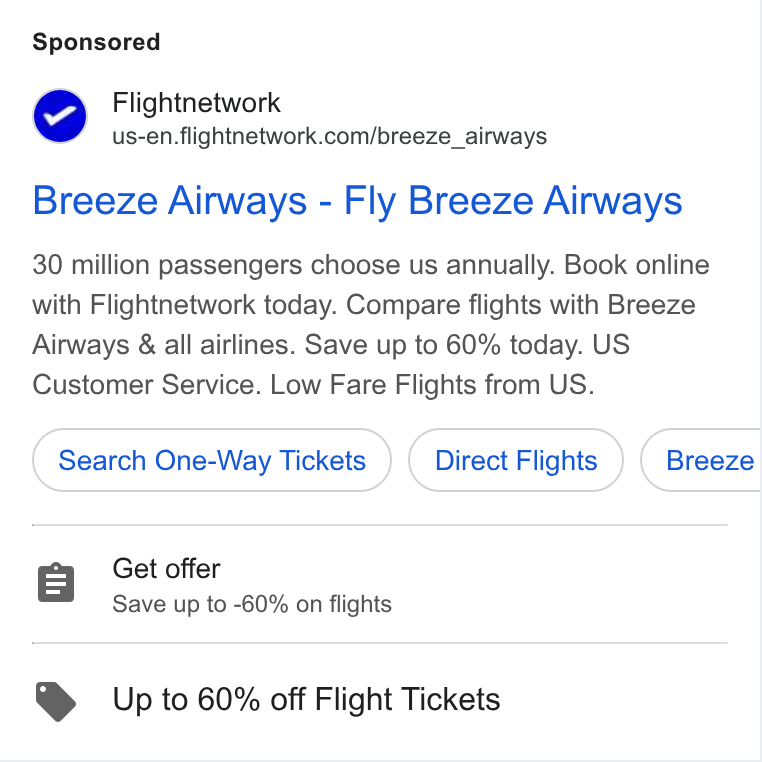Click the Get offer title
This screenshot has height=762, width=762.
(166, 568)
